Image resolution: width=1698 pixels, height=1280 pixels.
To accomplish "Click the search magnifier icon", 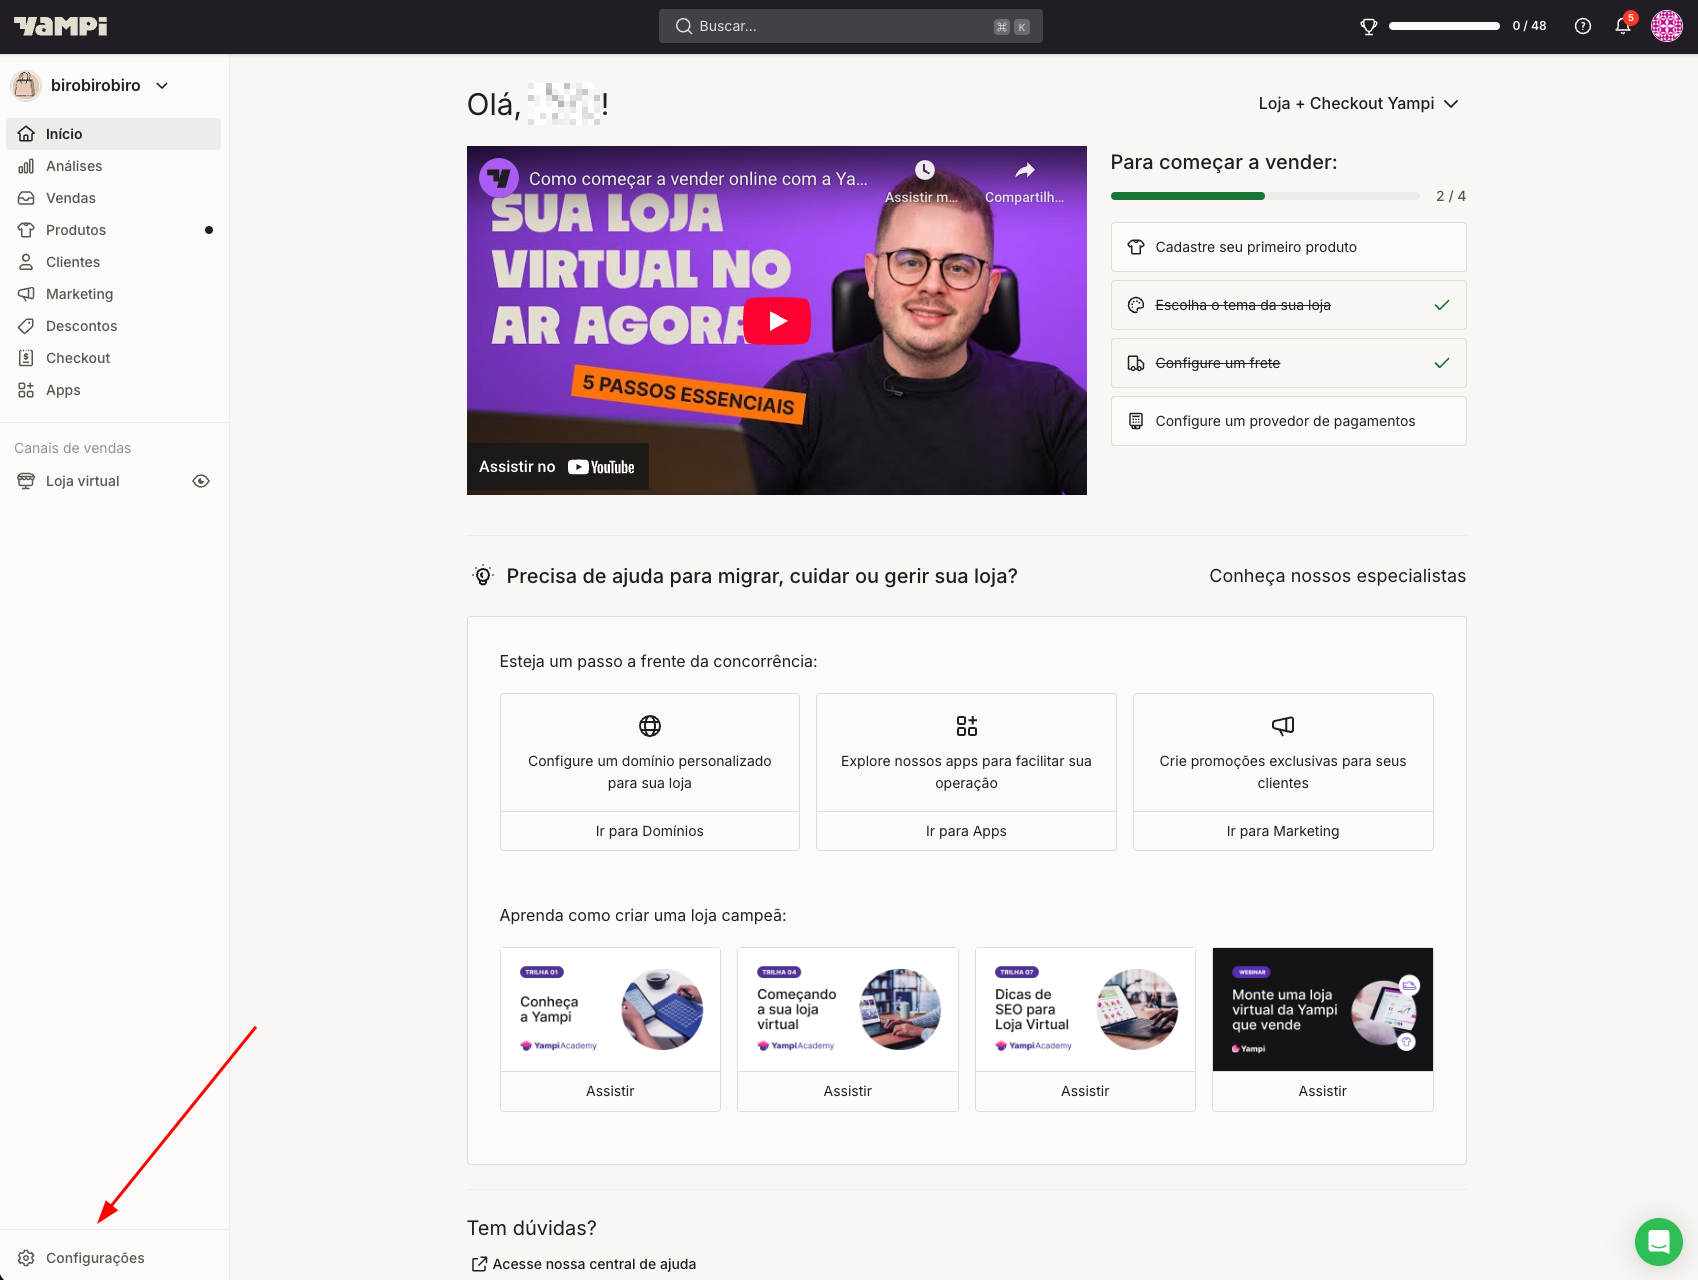I will (684, 26).
